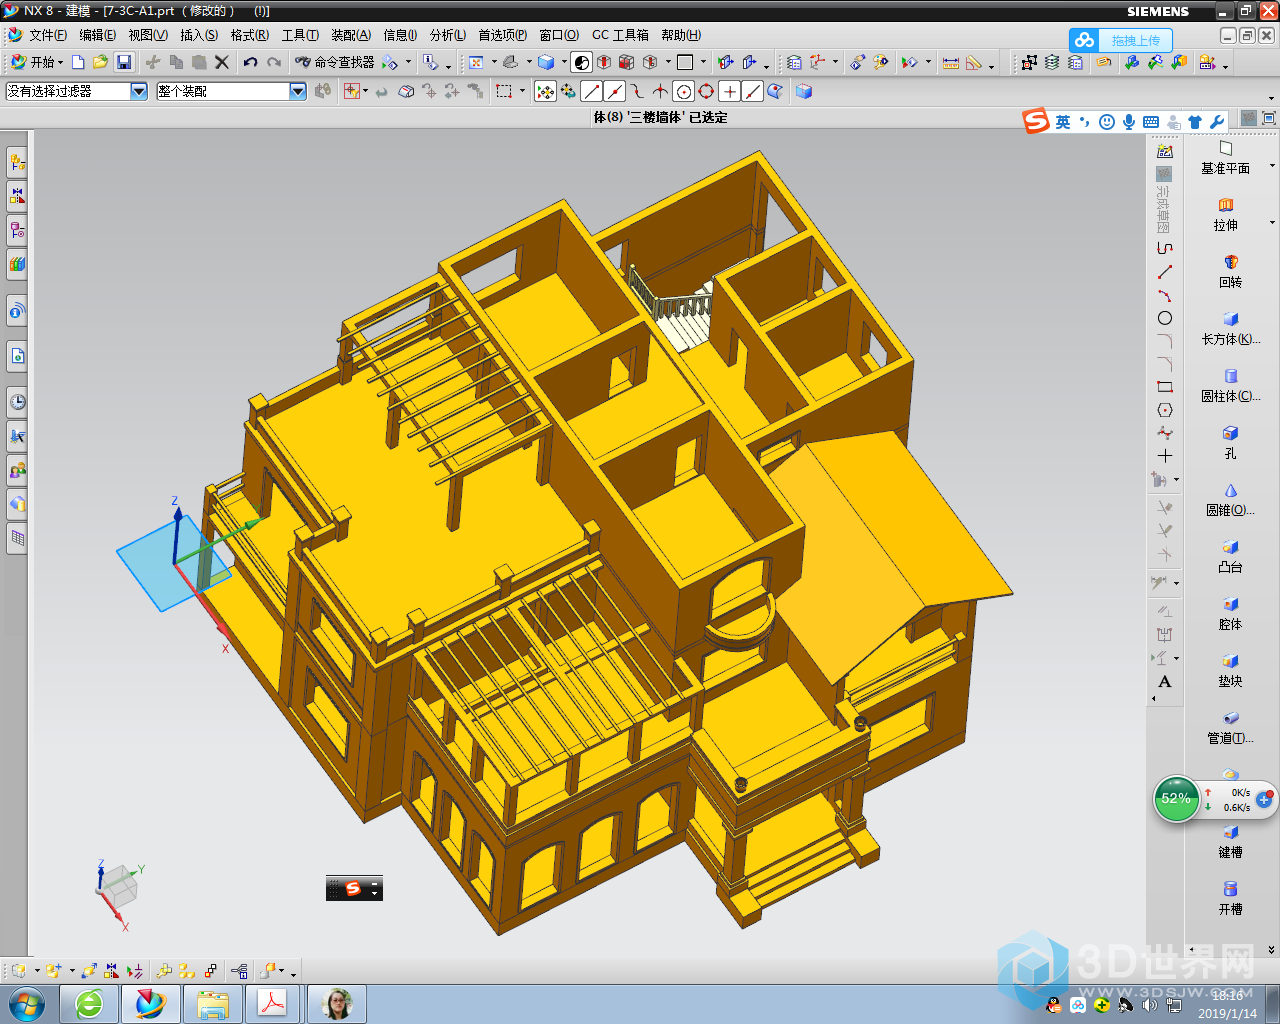Expand view orientation dropdown next to cube icon
Screen dimensions: 1280x1024
[x=563, y=62]
